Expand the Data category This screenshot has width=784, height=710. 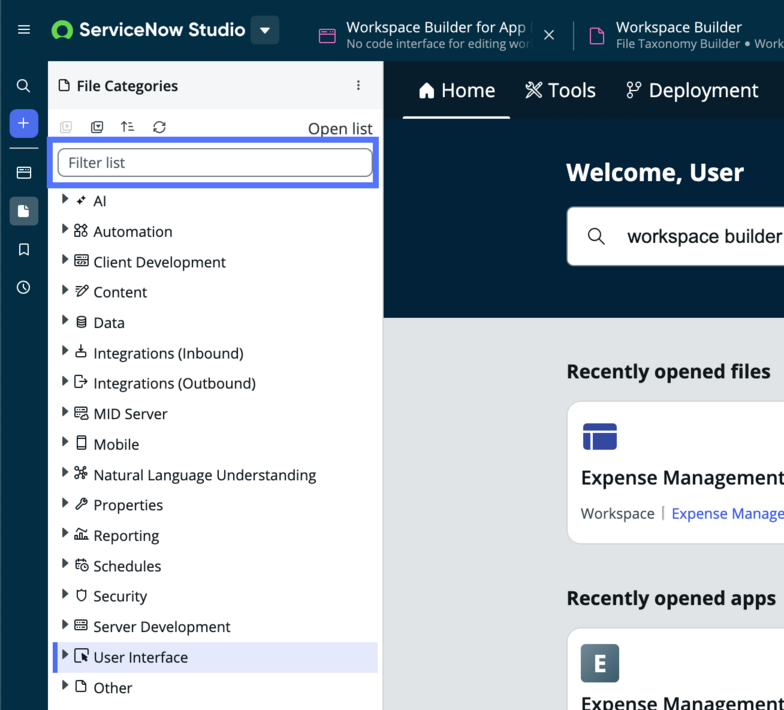64,320
